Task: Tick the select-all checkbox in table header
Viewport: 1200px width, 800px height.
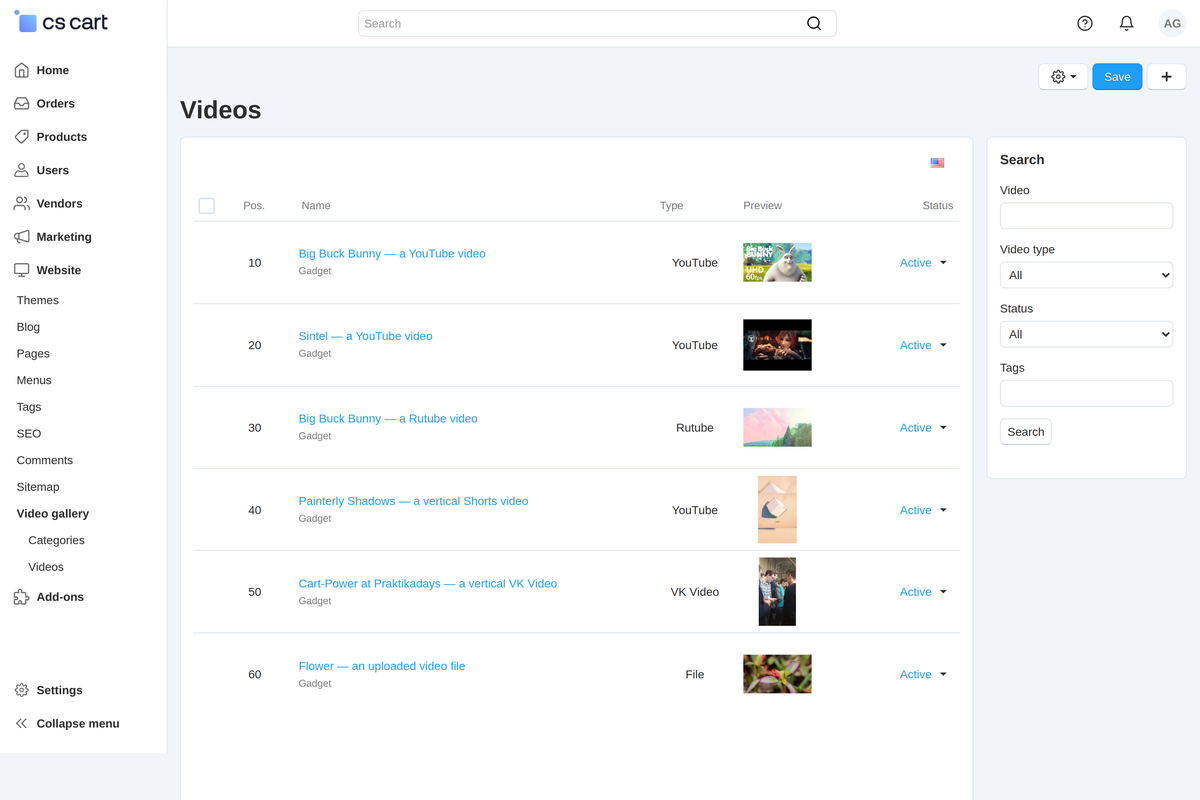Action: (207, 206)
